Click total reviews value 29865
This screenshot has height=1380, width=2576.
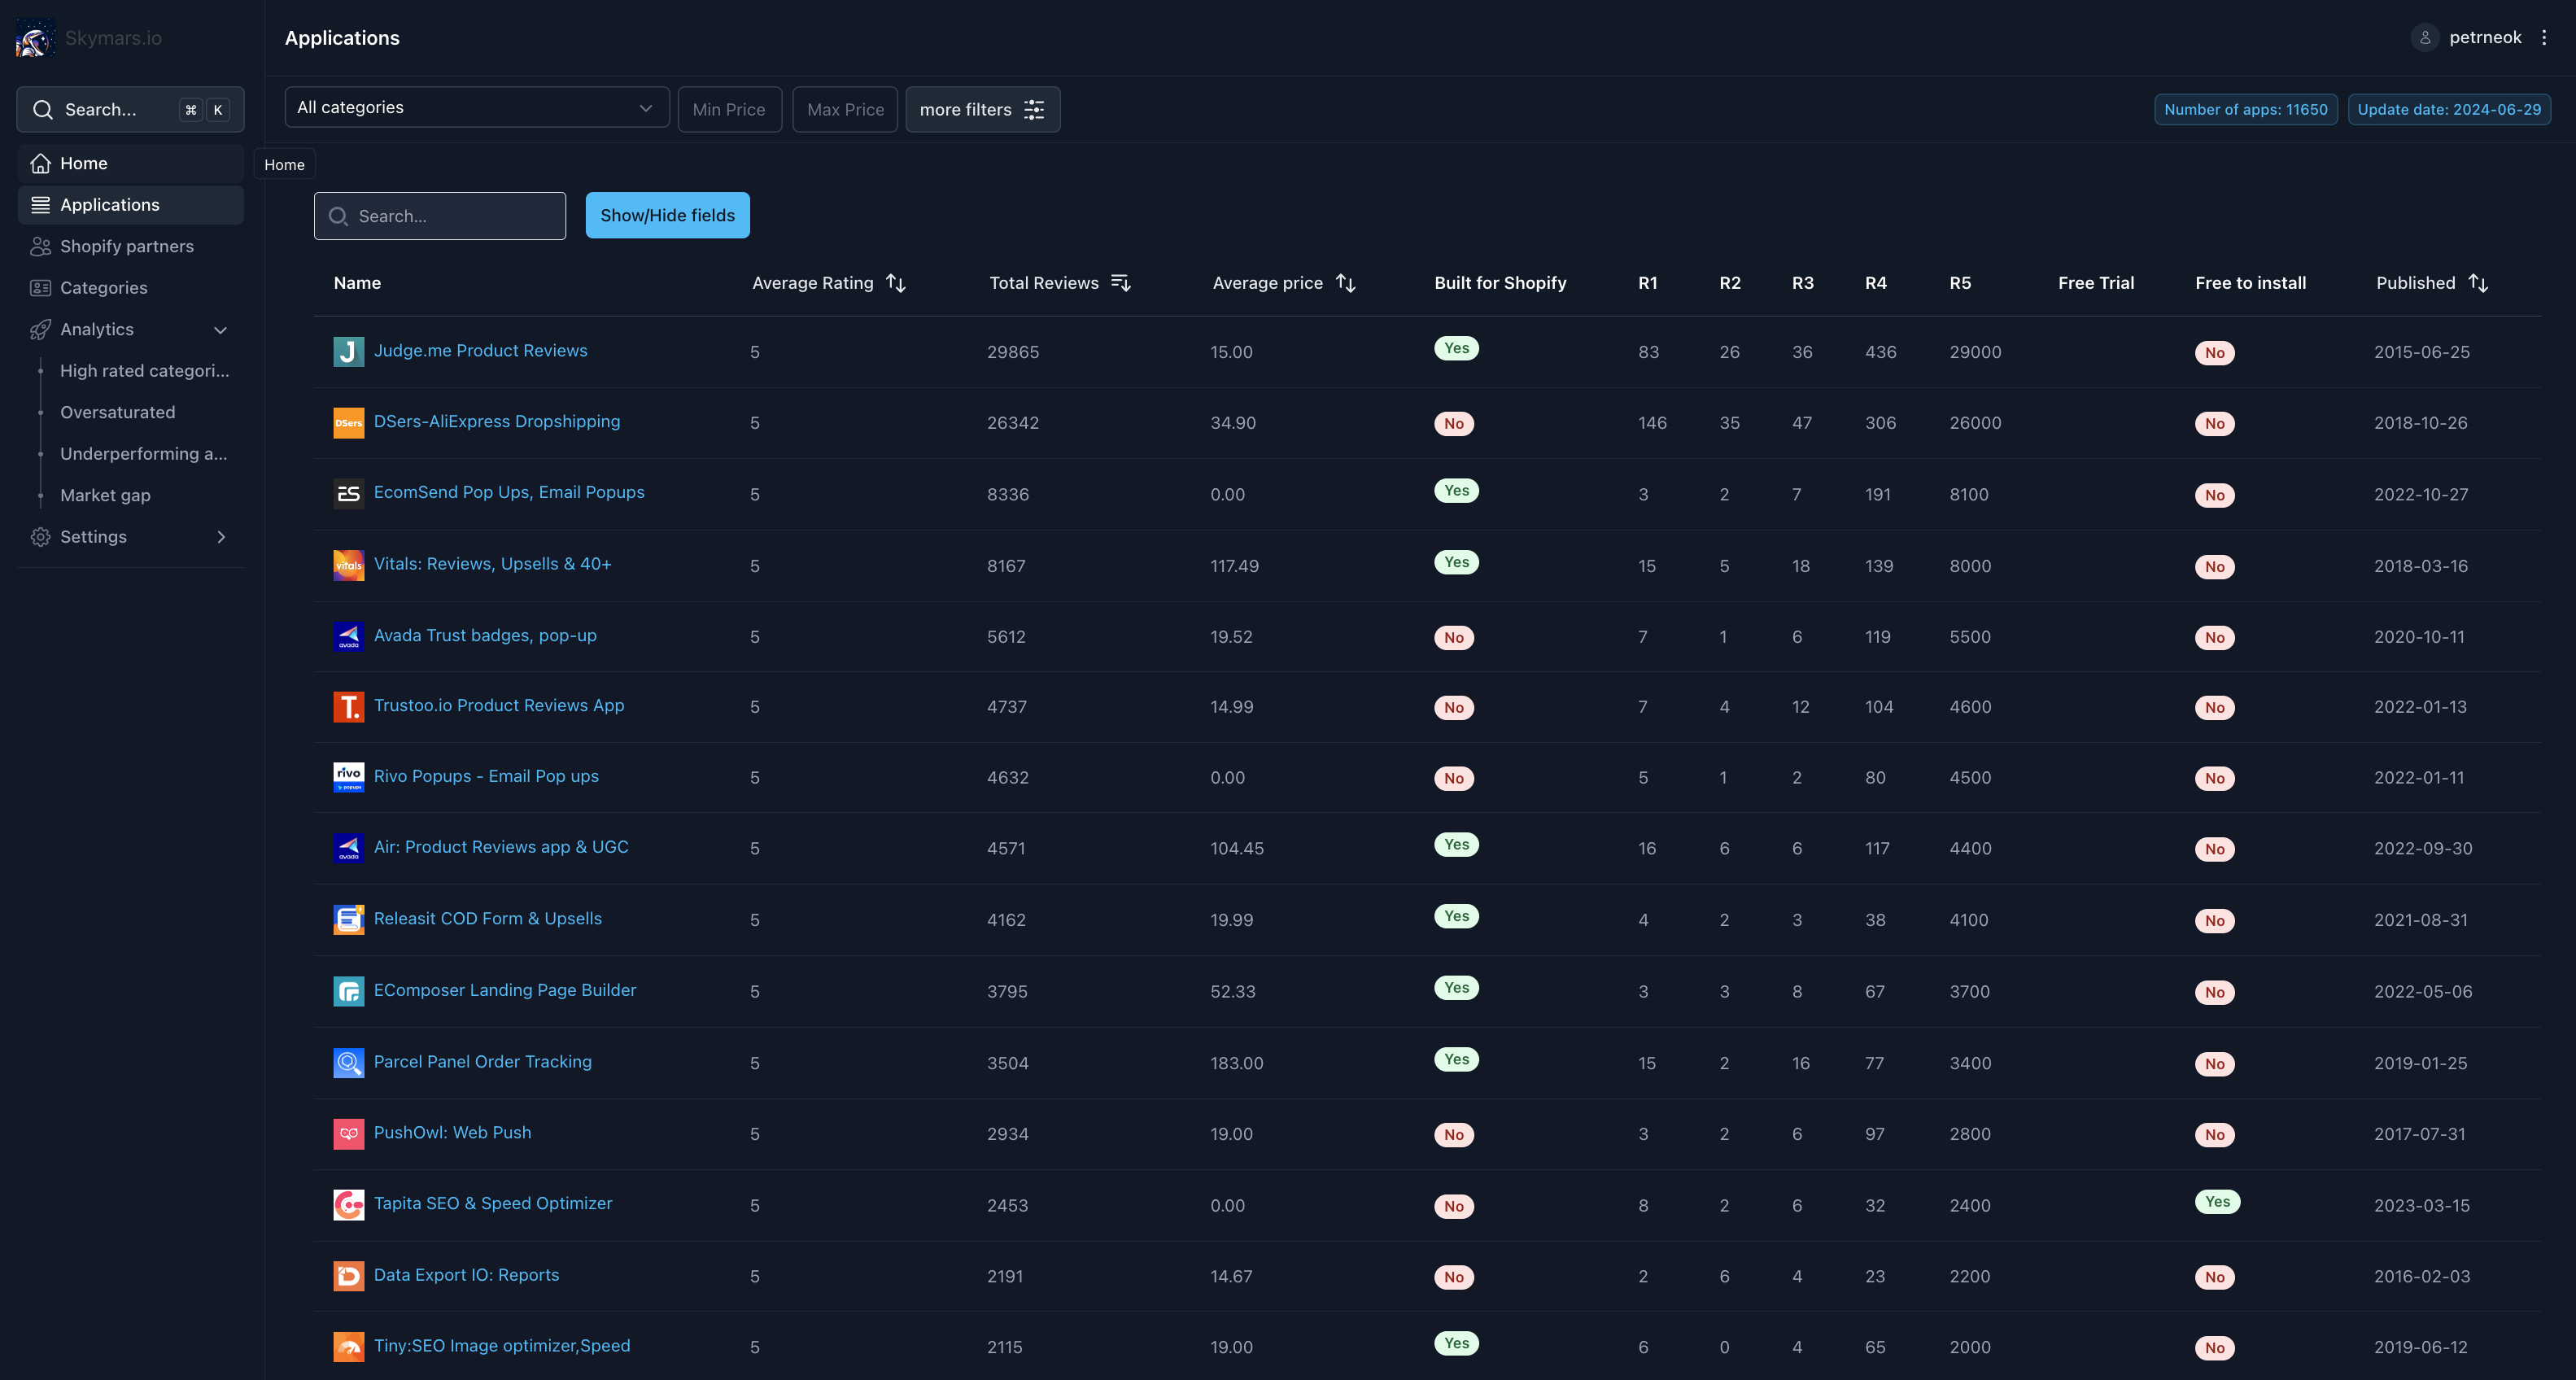(1012, 352)
